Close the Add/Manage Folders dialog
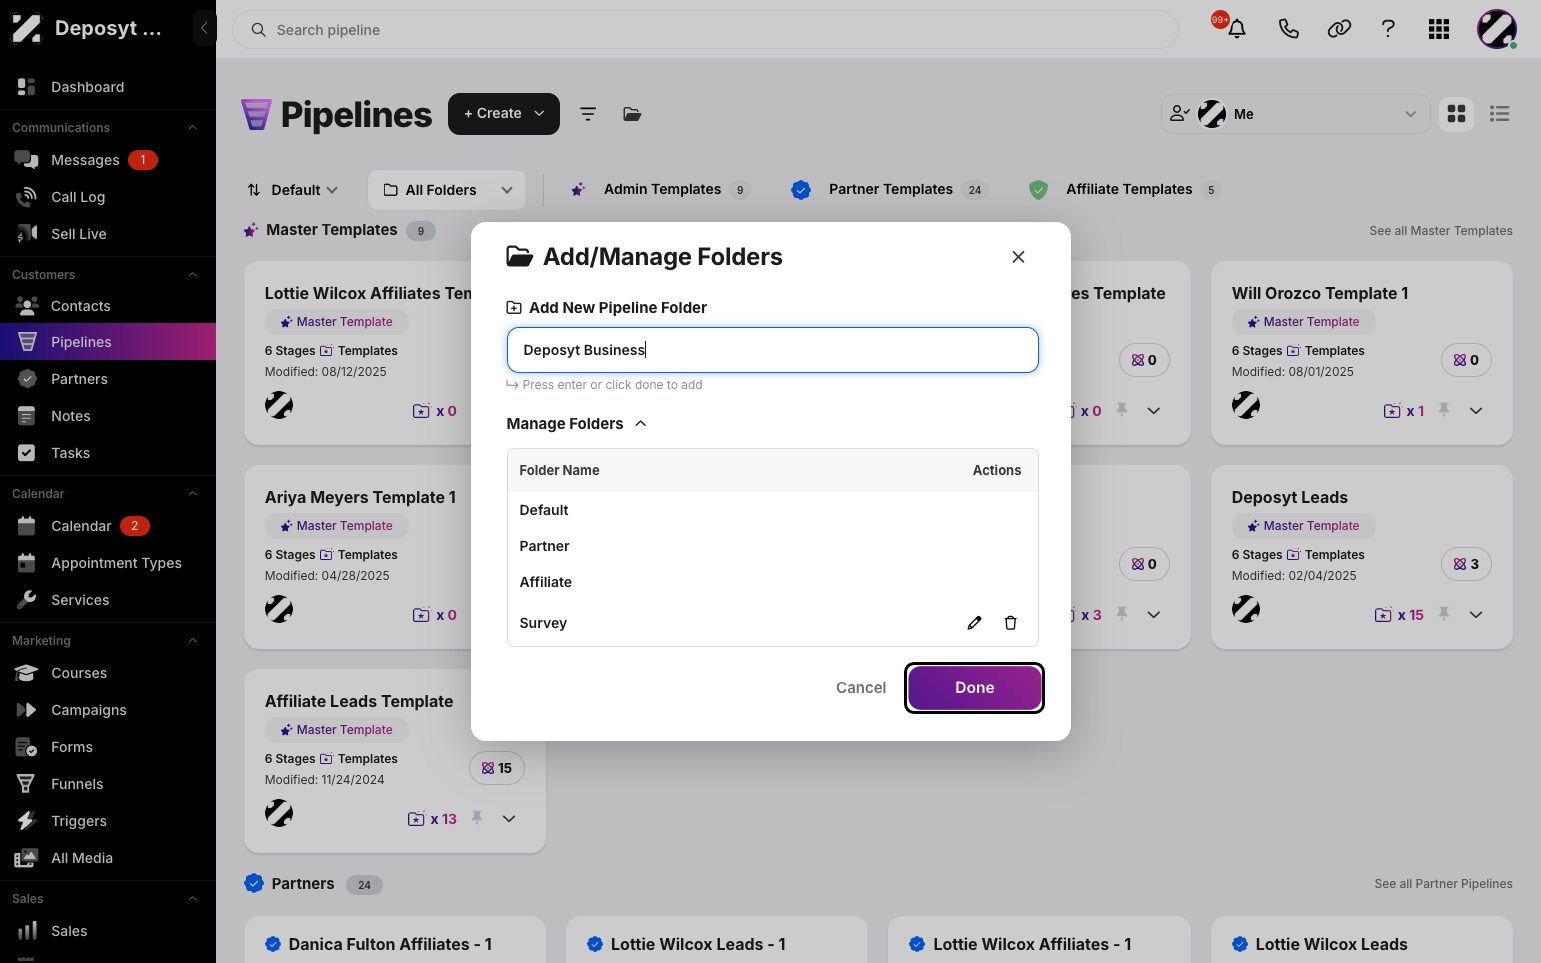The image size is (1541, 963). (x=1018, y=257)
